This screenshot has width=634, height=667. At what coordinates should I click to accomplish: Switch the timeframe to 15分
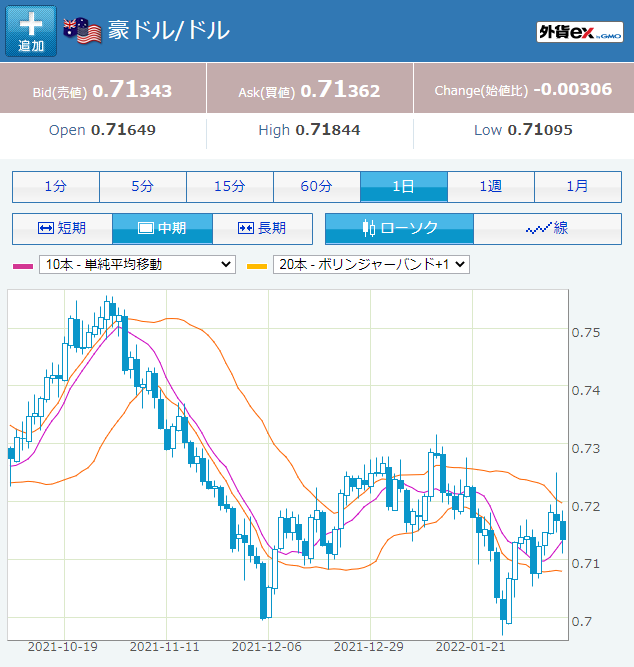coord(230,187)
